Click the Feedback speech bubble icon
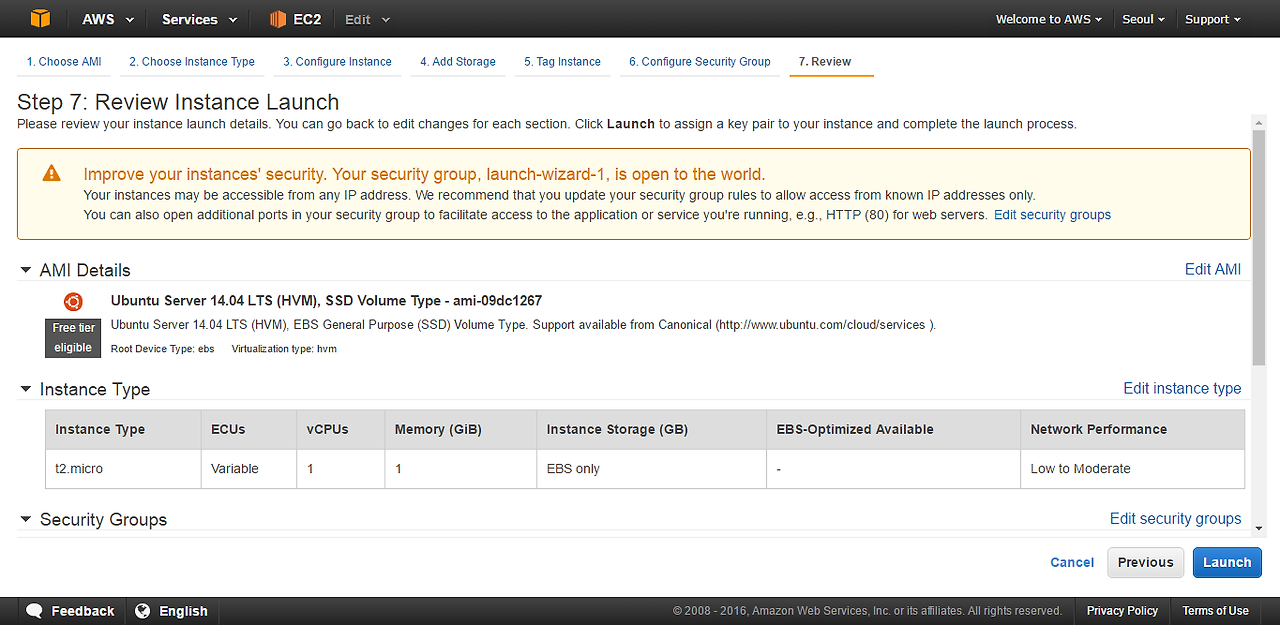Screen dimensions: 1280x625 [34, 611]
